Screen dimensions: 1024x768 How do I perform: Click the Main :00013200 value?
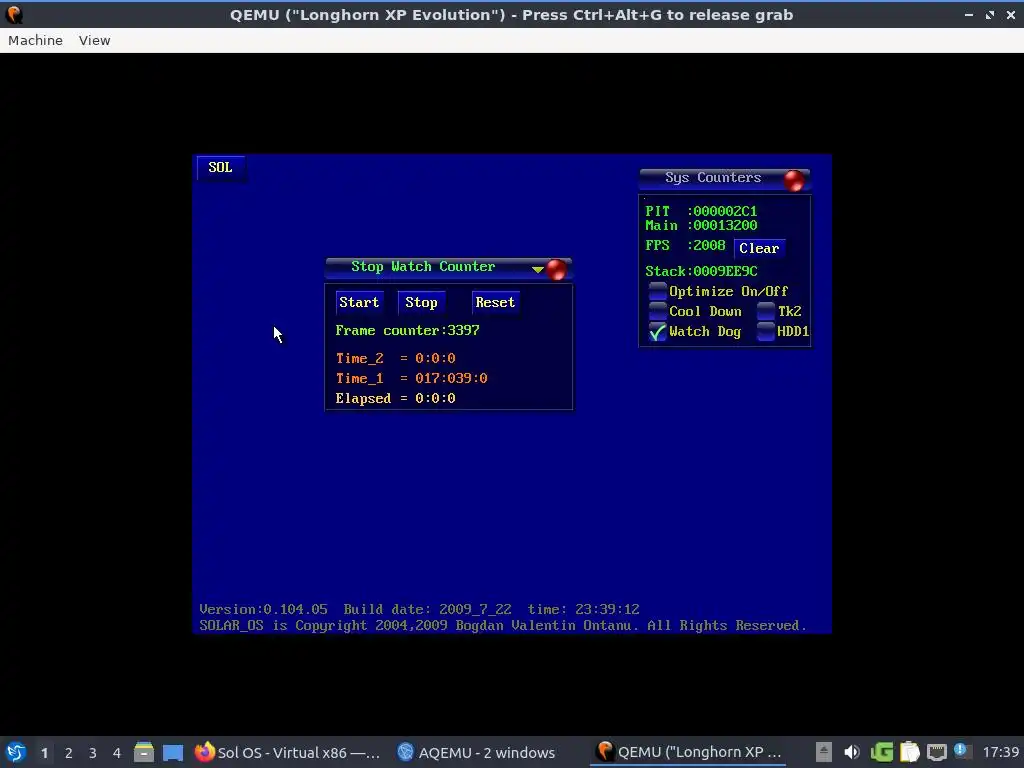tap(701, 225)
